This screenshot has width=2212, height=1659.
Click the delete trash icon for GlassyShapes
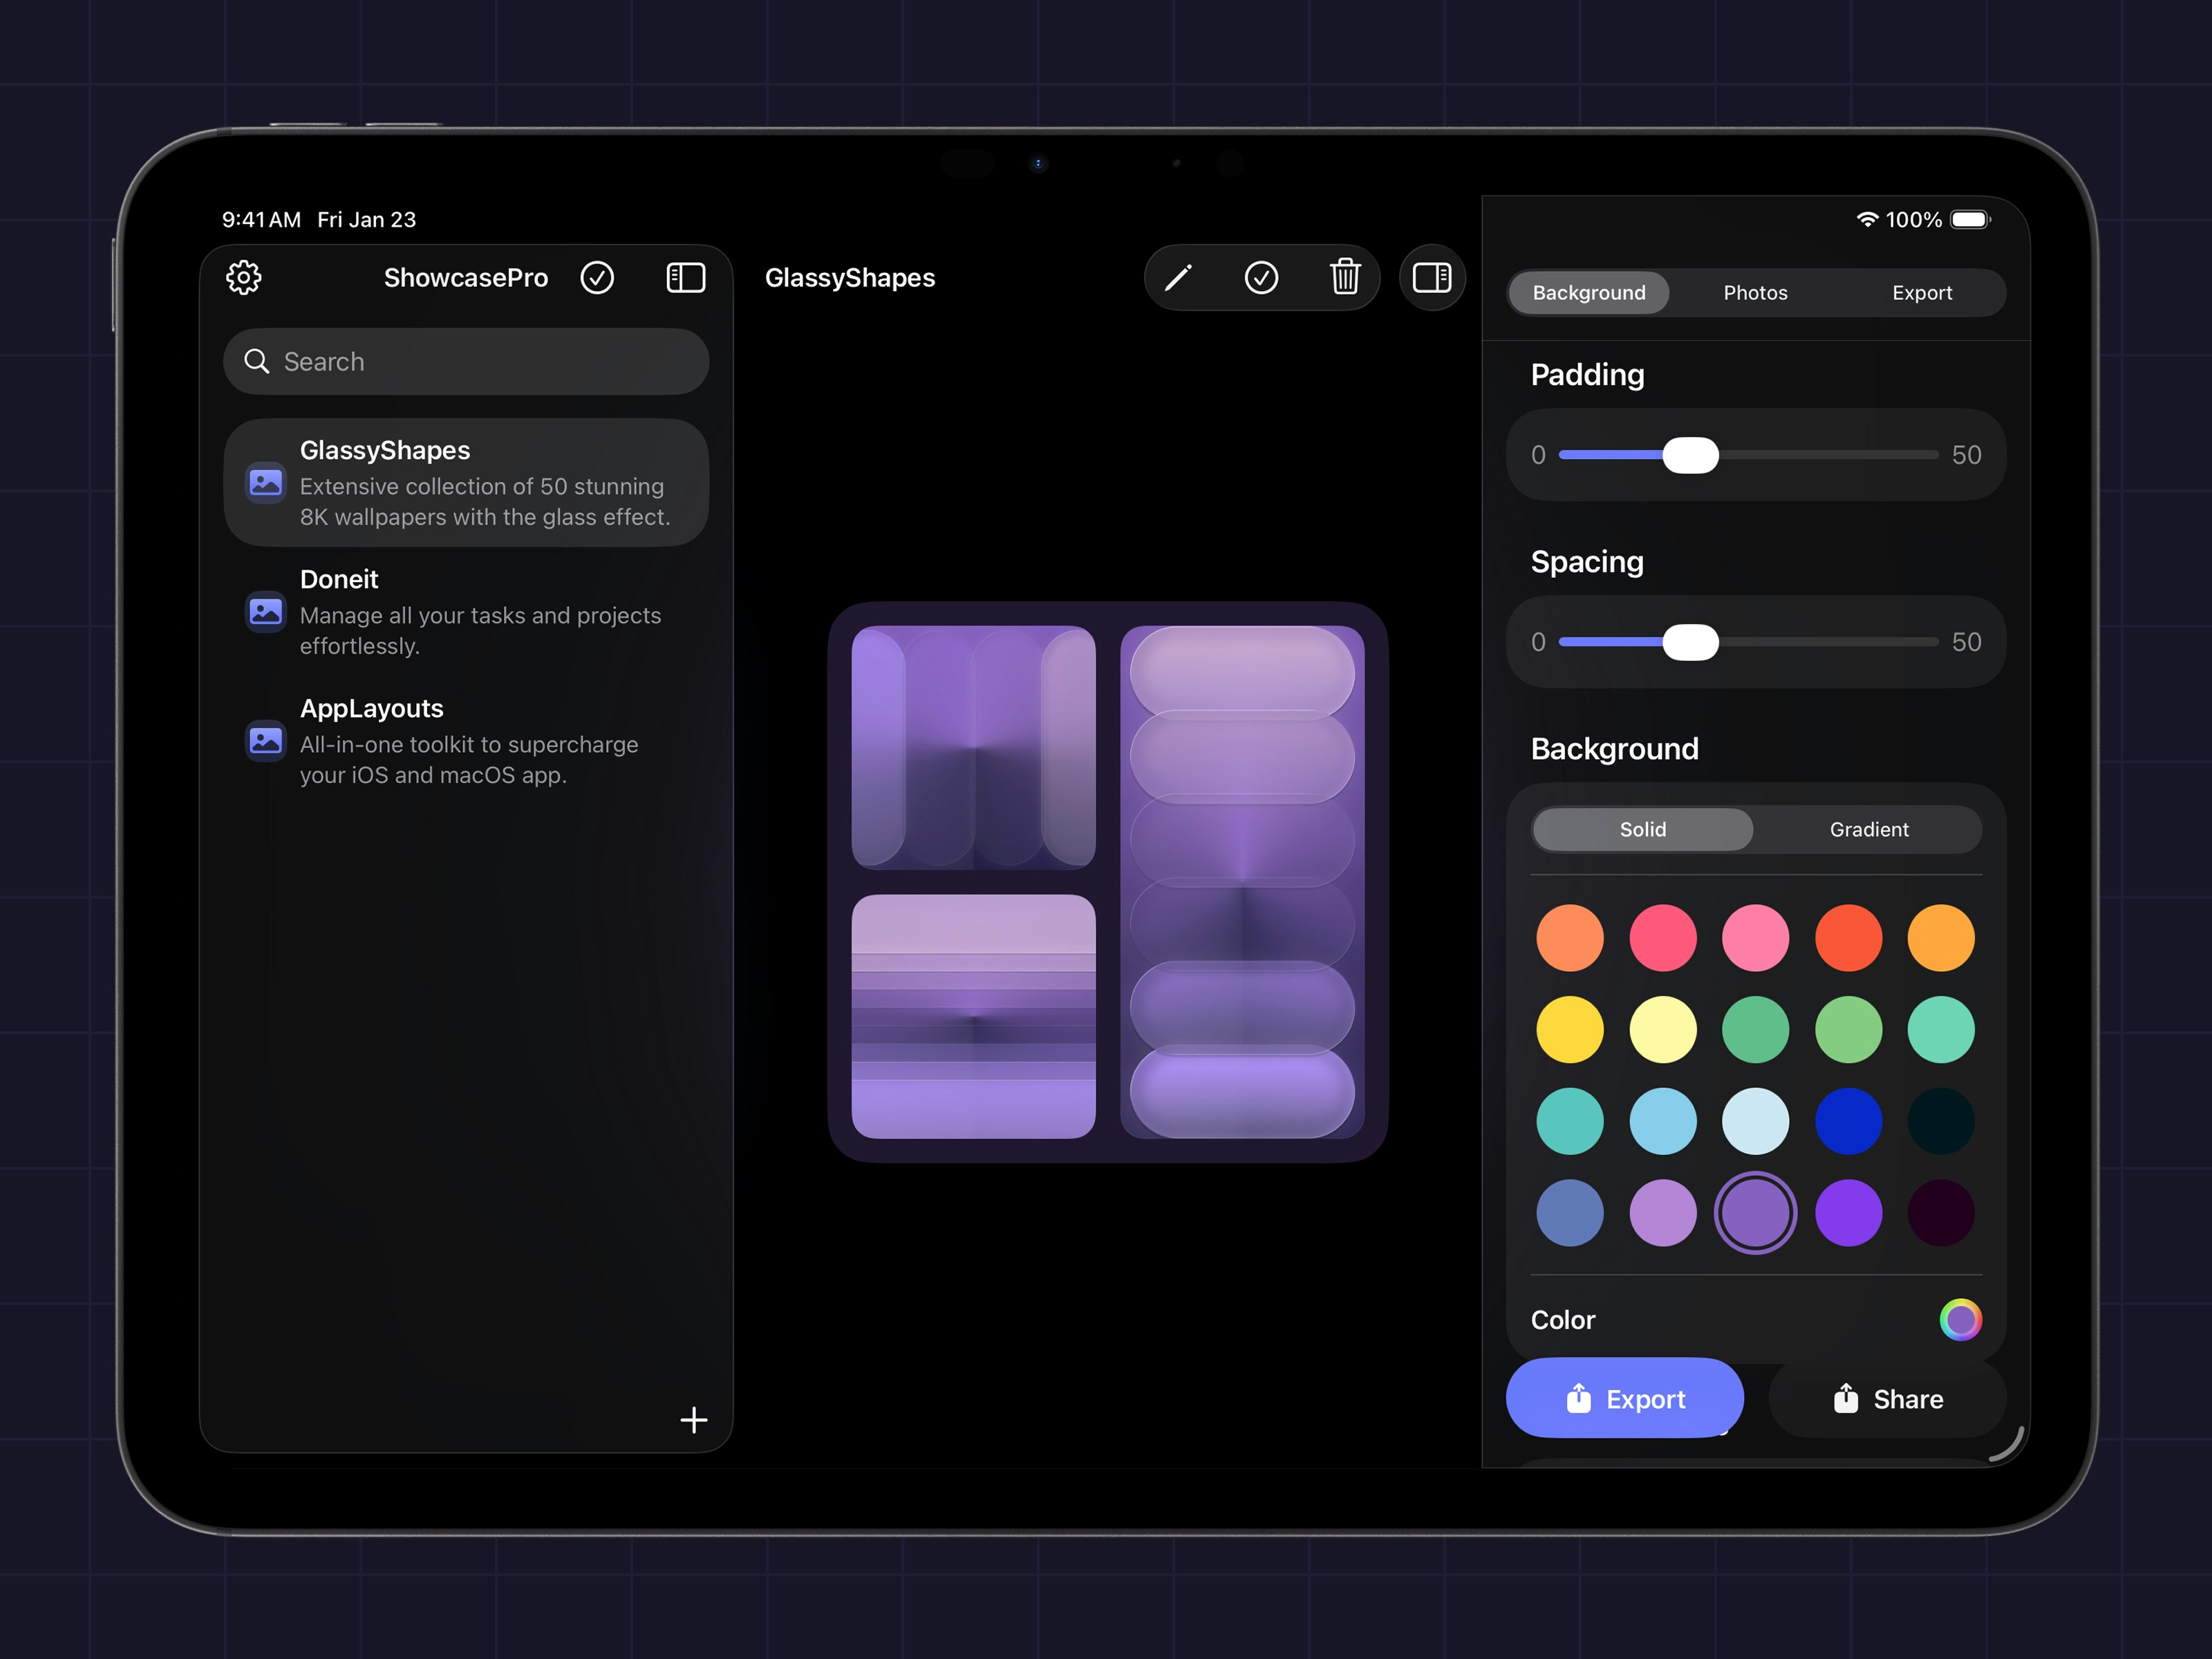coord(1346,277)
